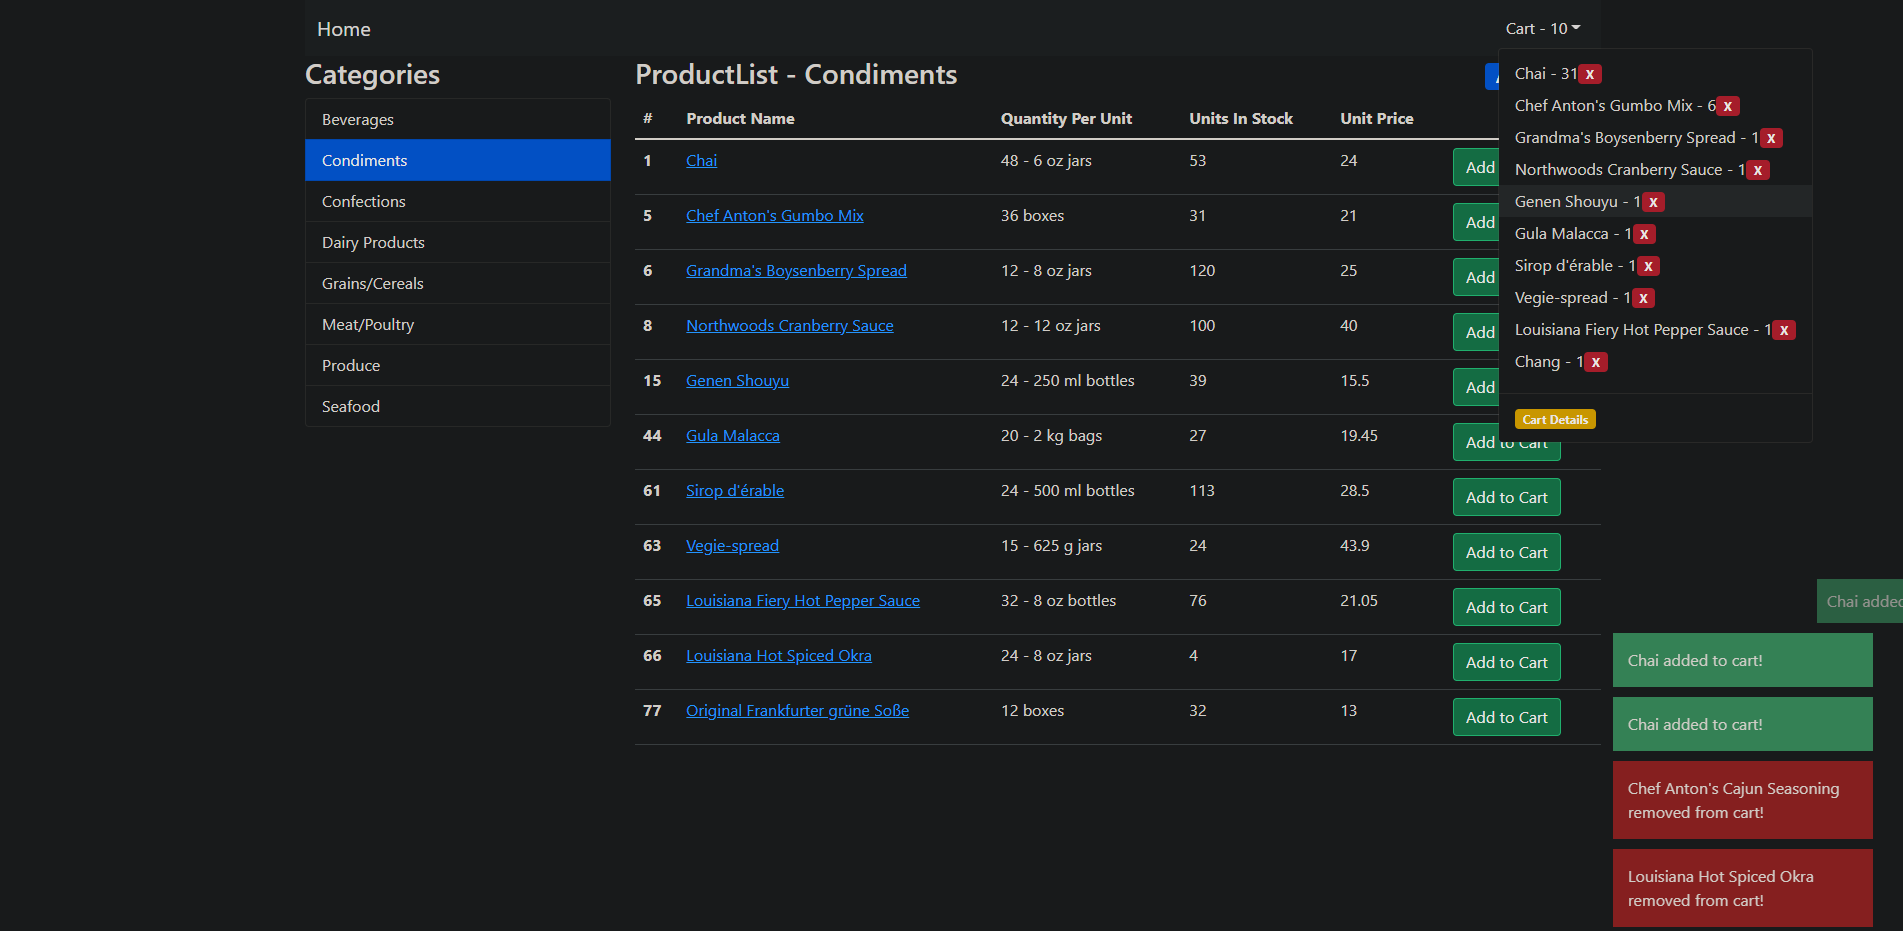
Task: Delete Grandma's Boysenberry Spread cart item
Action: 1771,138
